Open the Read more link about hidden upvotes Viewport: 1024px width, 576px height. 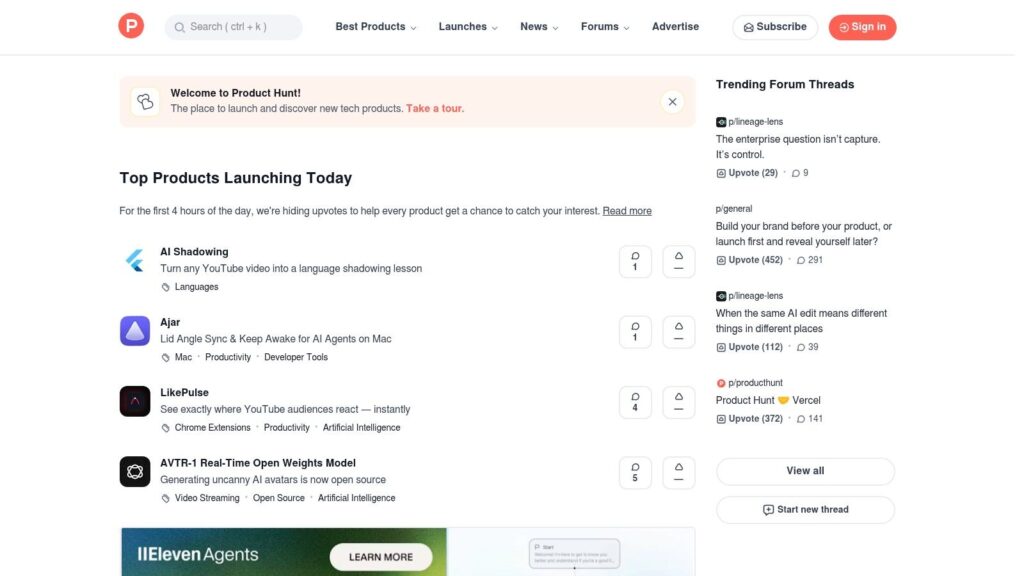627,211
